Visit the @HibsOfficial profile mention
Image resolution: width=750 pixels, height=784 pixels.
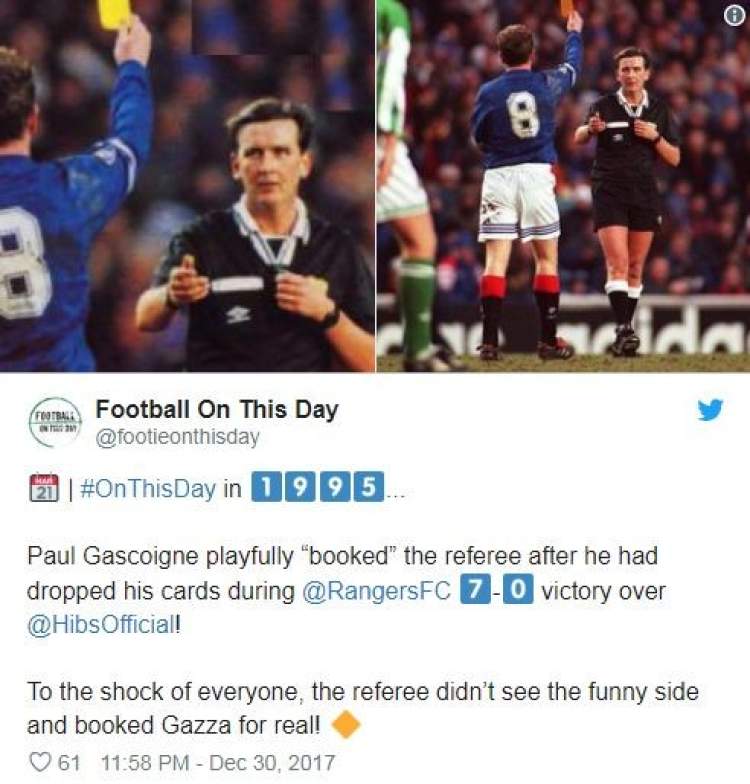[101, 625]
